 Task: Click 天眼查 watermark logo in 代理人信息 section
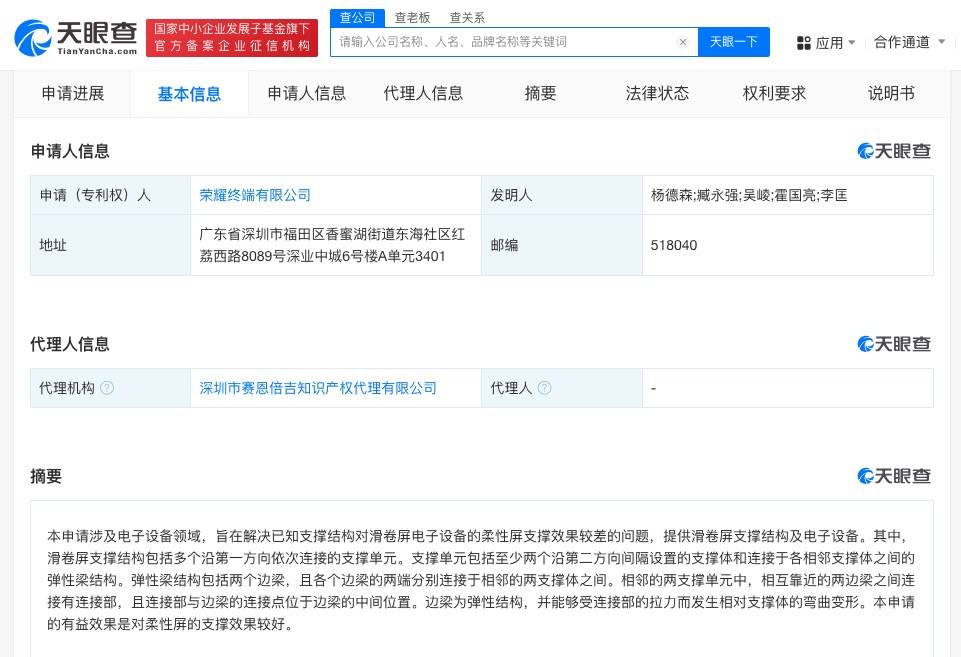coord(894,344)
